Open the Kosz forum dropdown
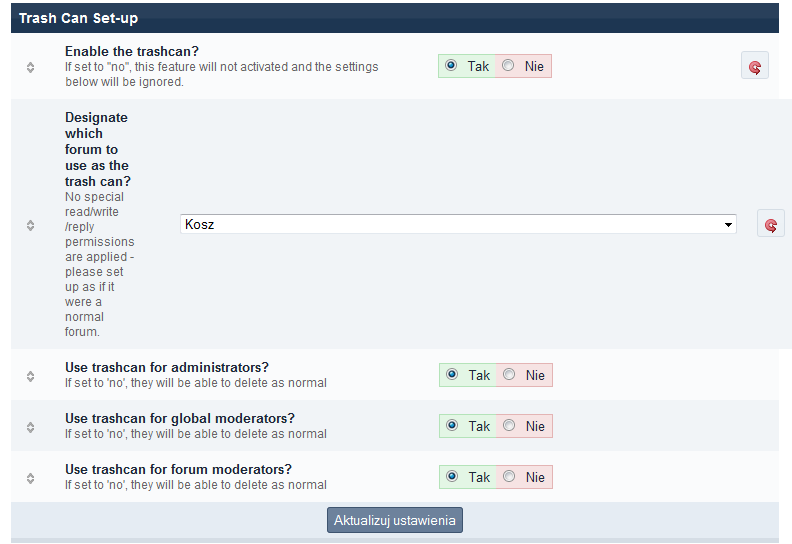 pos(458,224)
